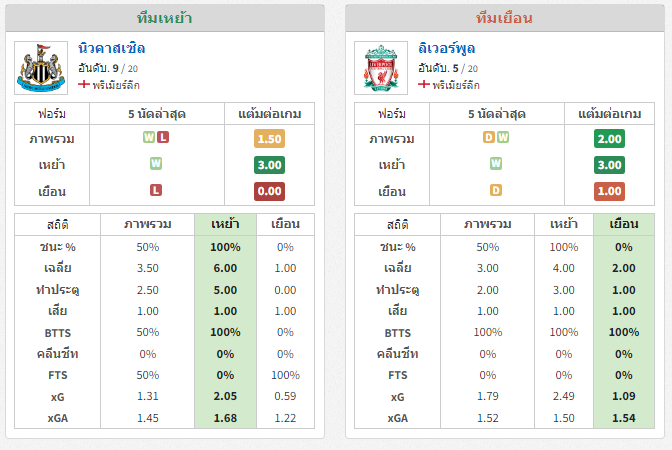This screenshot has height=450, width=672.
Task: Click the W badge in Liverpool's home form row
Action: (x=496, y=163)
